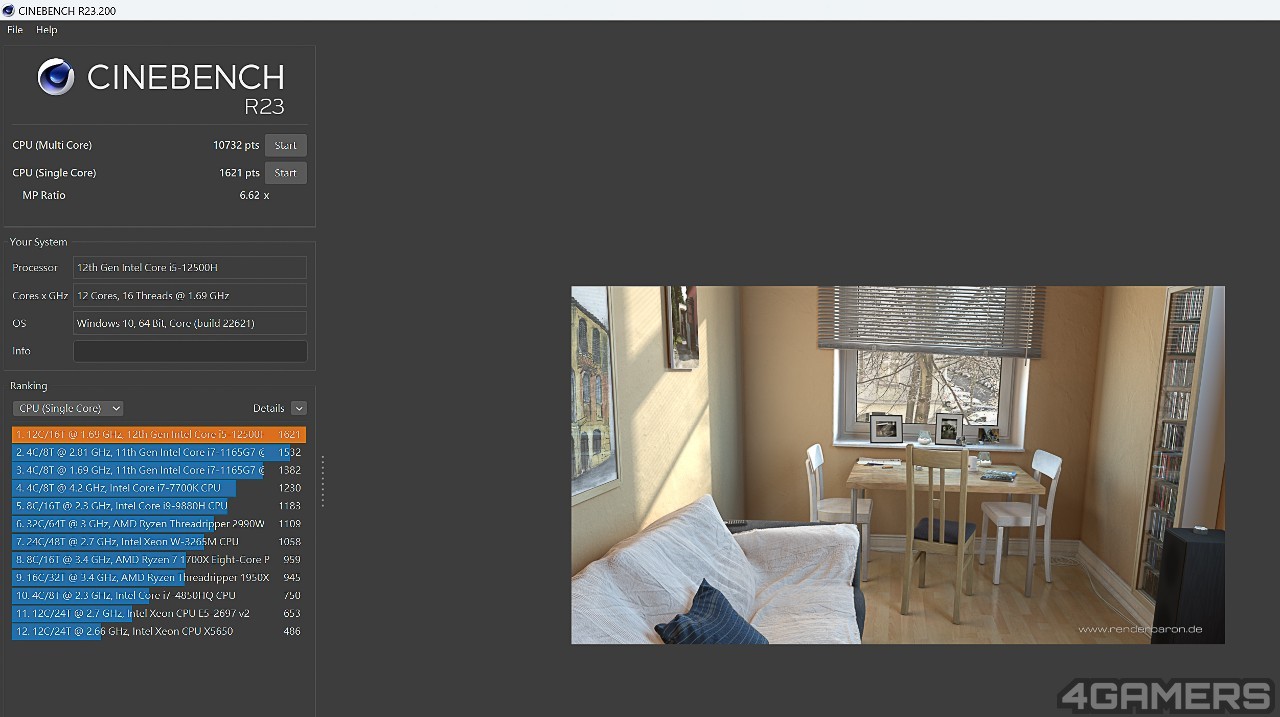This screenshot has height=717, width=1280.
Task: Click the Details label in Ranking
Action: 269,408
